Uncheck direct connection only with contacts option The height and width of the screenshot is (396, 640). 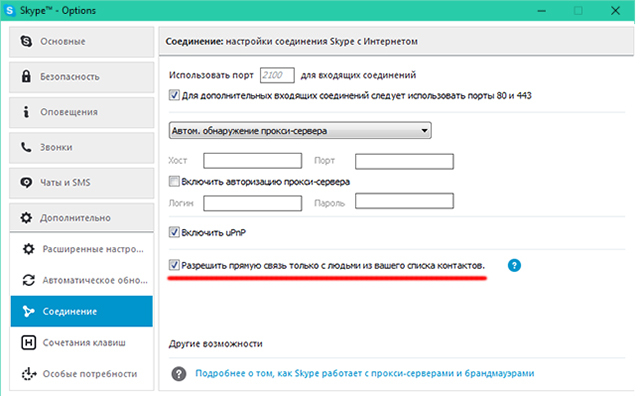tap(174, 265)
